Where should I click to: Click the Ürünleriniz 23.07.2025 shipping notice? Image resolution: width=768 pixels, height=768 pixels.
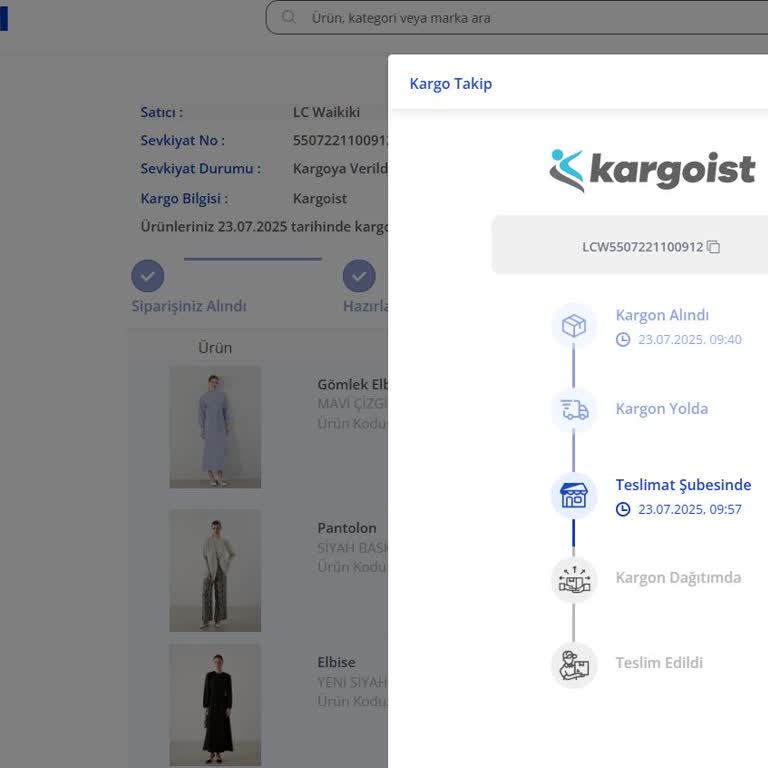(264, 227)
